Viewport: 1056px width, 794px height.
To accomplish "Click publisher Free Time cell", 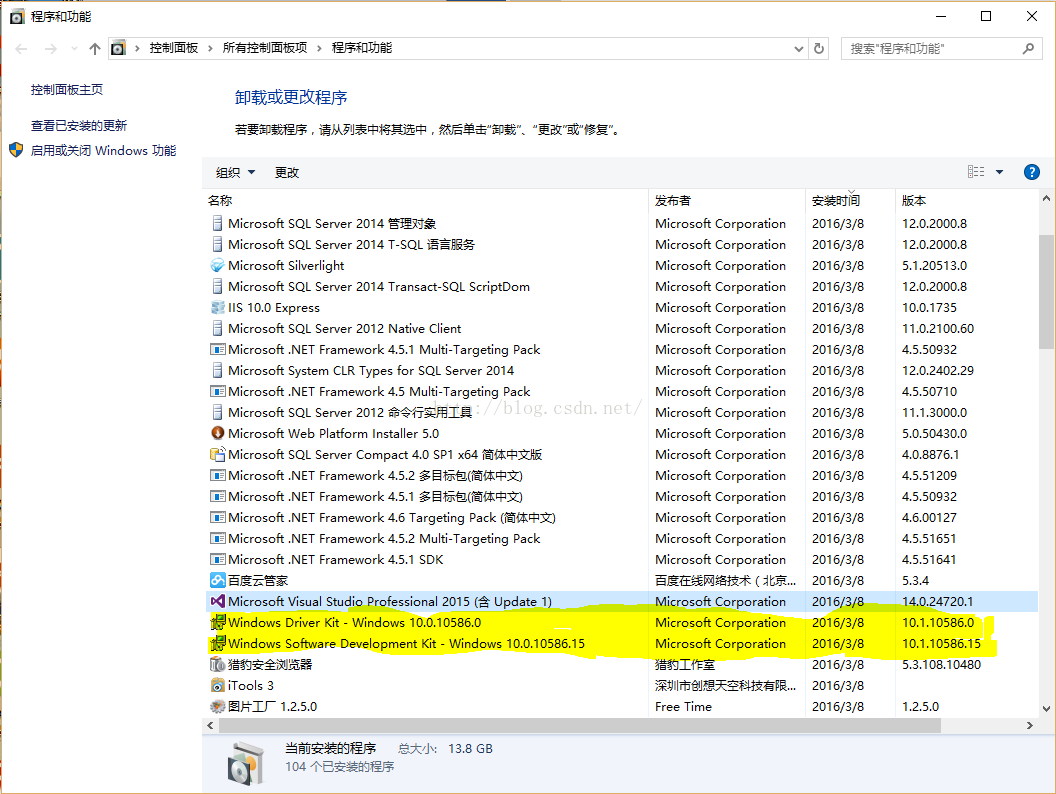I will point(683,706).
